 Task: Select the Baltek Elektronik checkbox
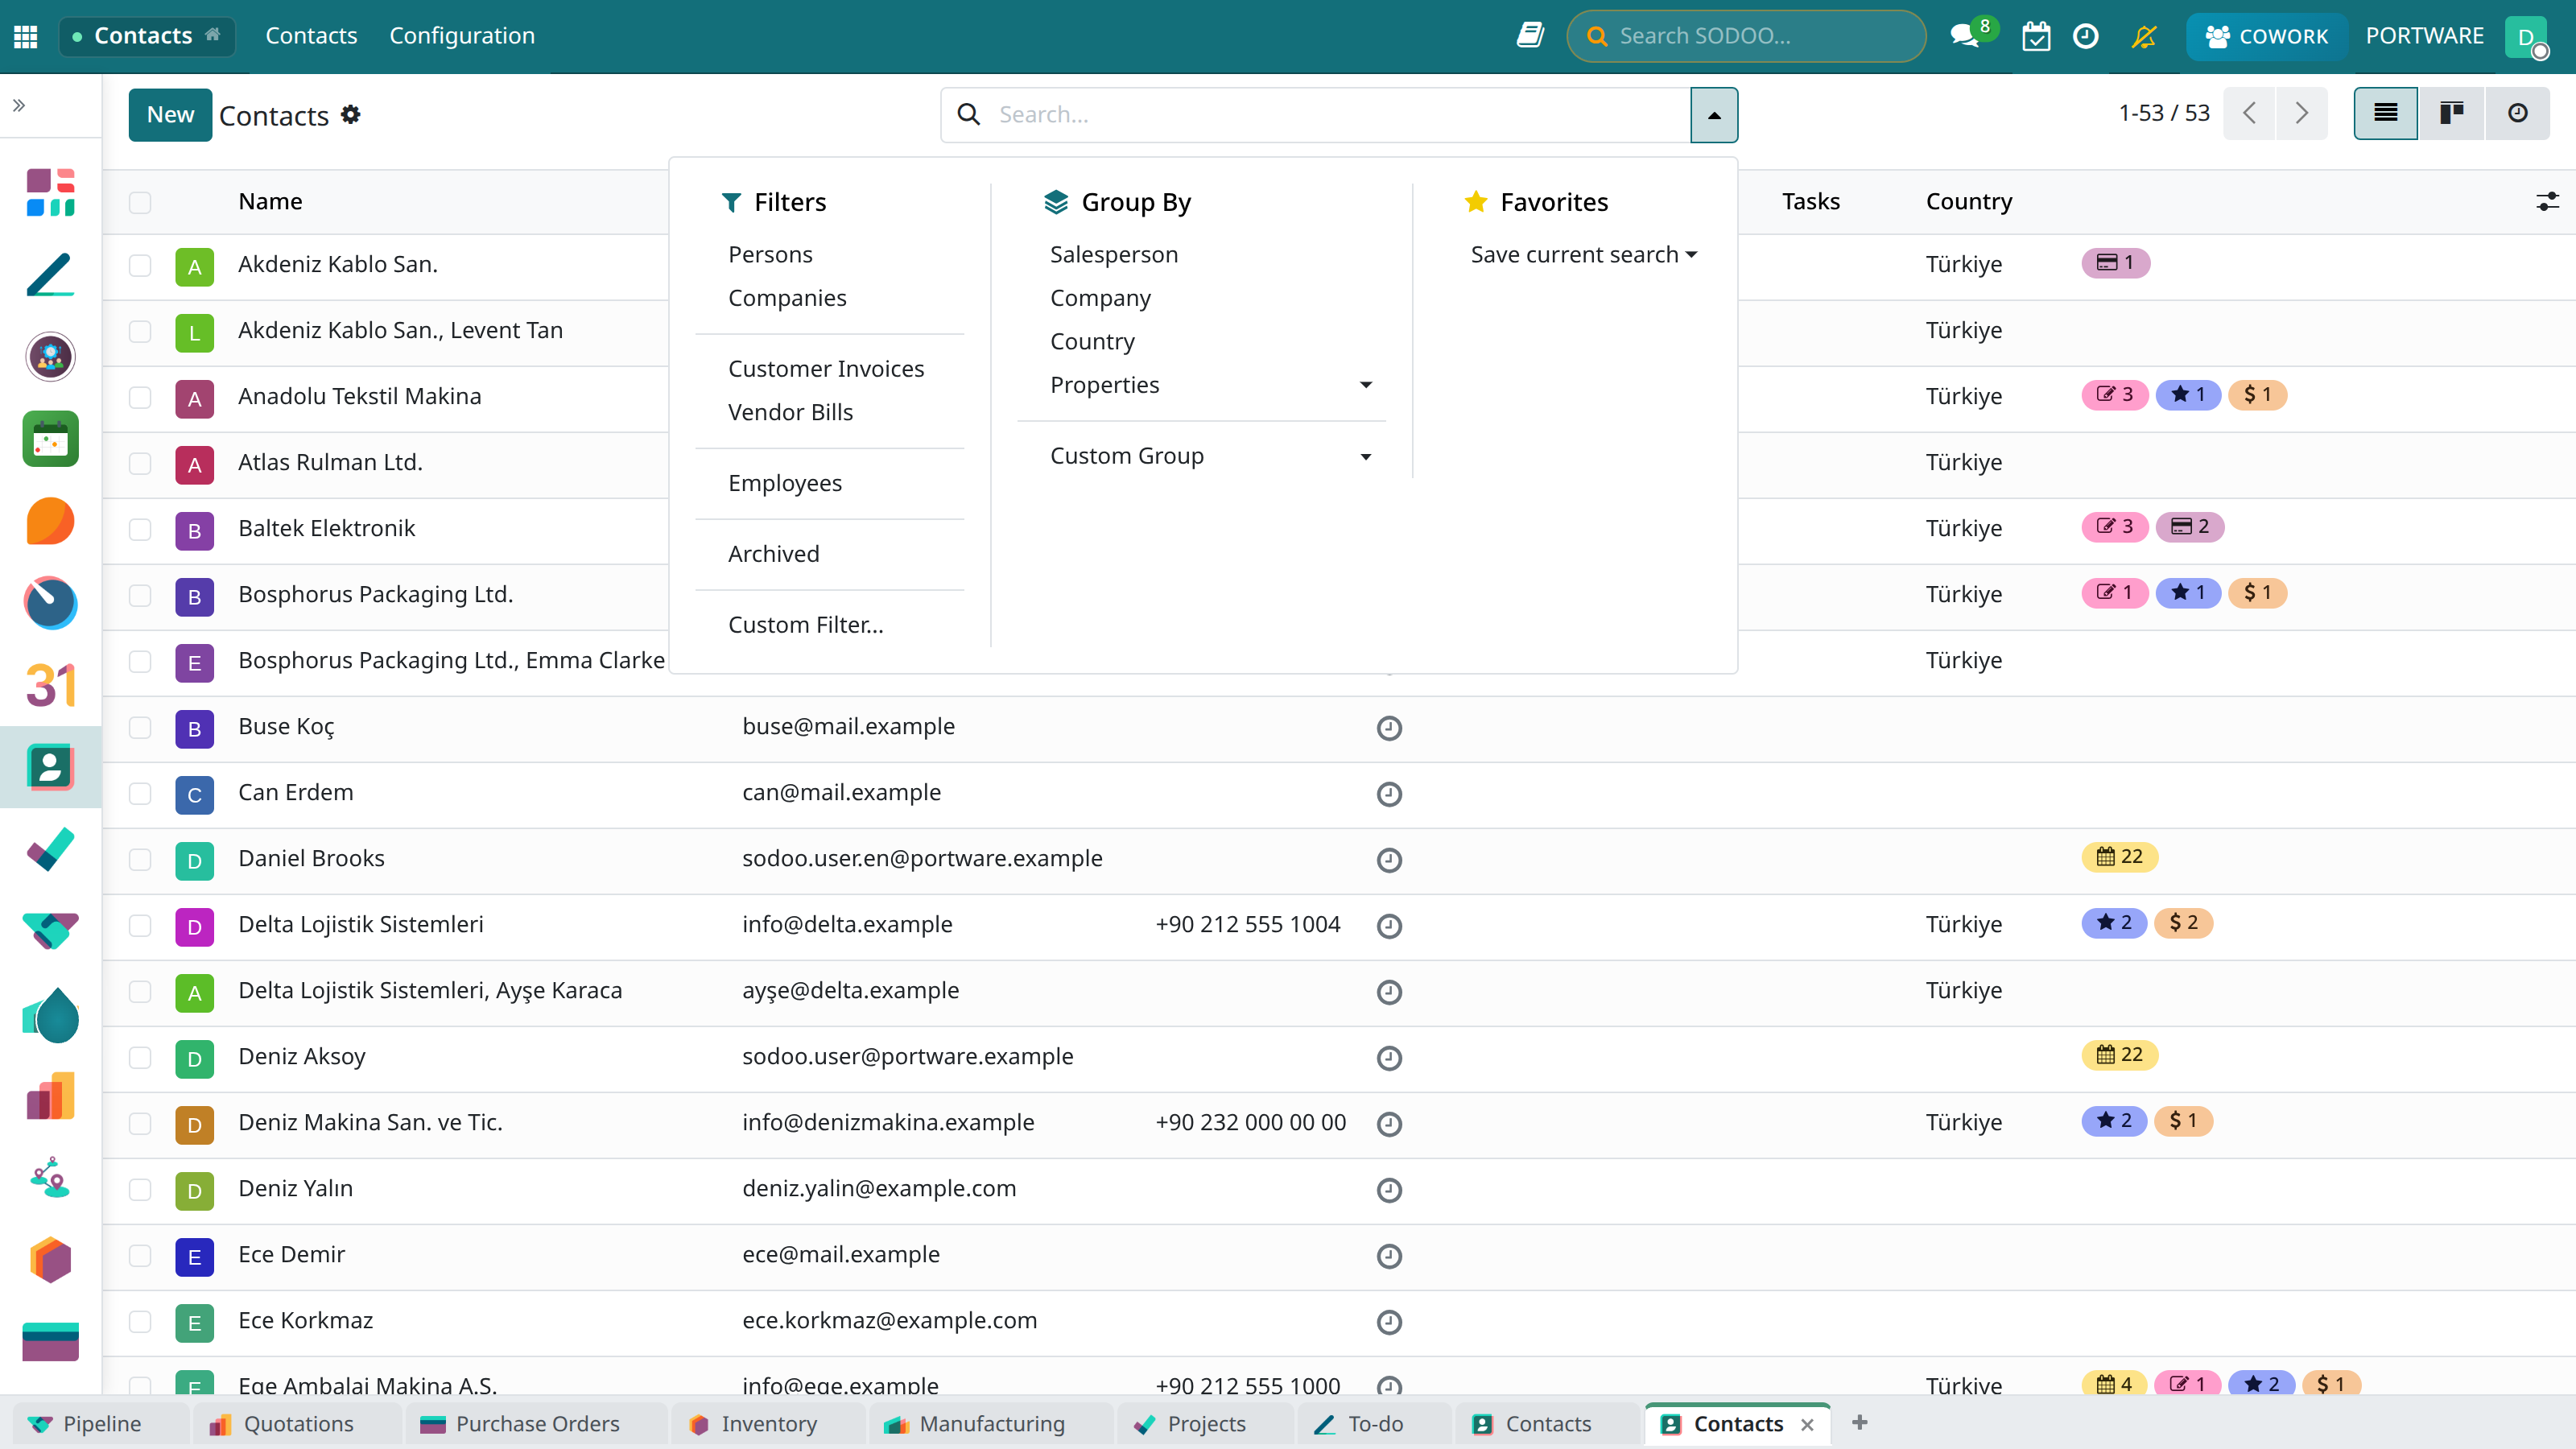click(140, 529)
